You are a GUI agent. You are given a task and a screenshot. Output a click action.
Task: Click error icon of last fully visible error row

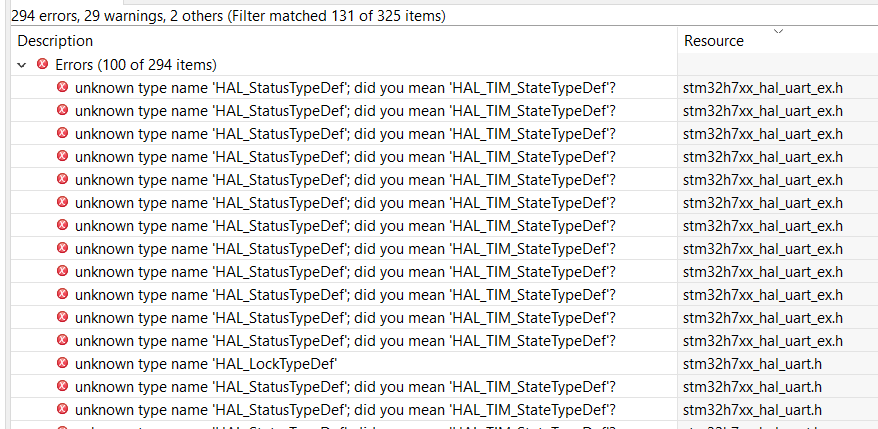62,409
